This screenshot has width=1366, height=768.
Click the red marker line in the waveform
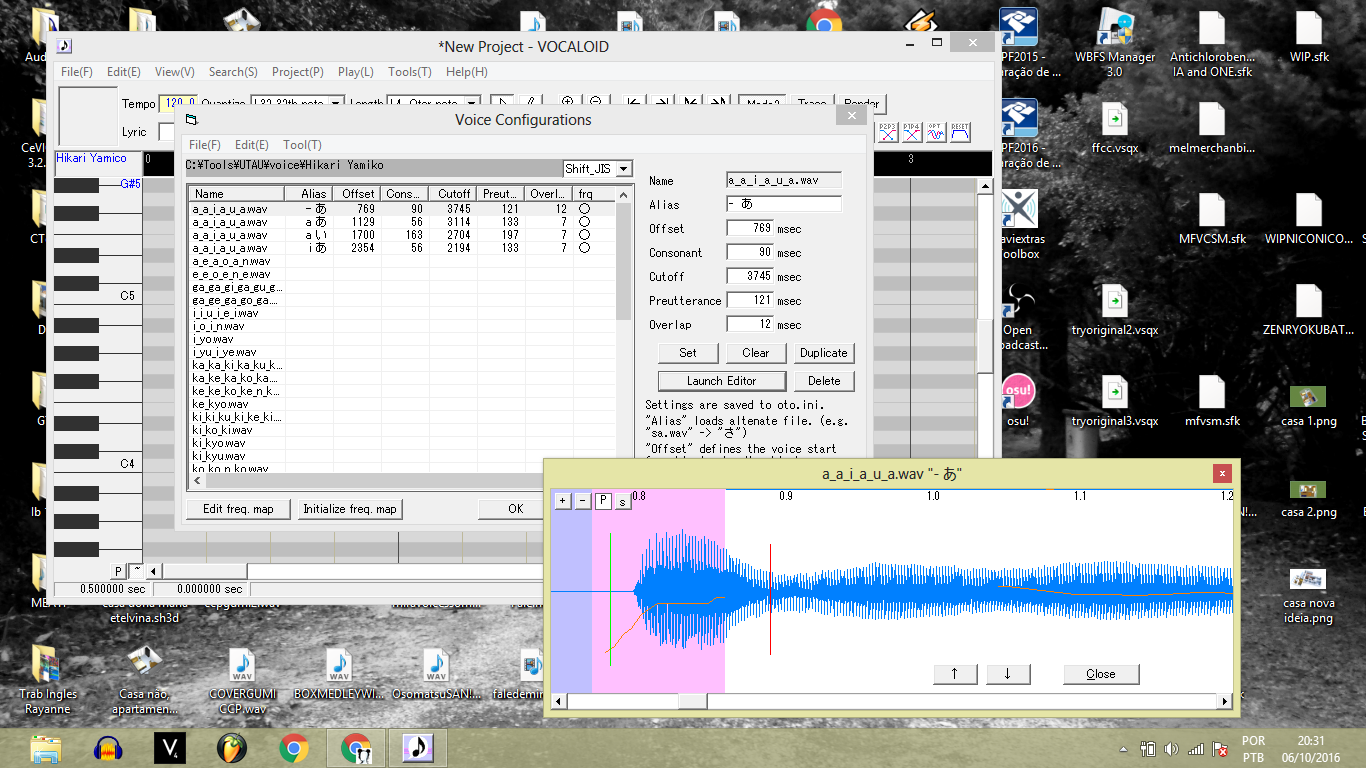pyautogui.click(x=771, y=600)
